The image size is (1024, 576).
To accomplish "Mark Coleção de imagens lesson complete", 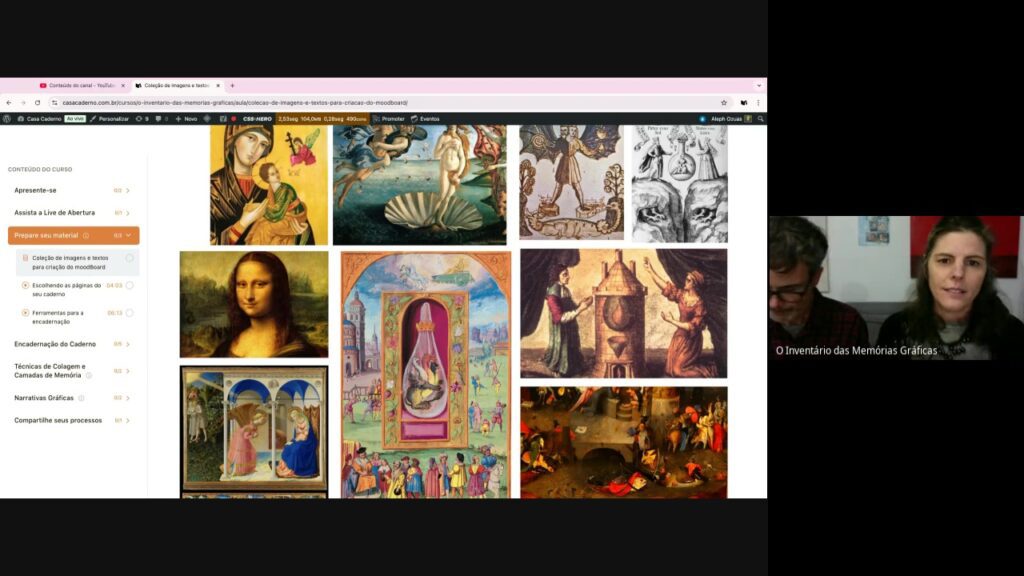I will [x=129, y=258].
